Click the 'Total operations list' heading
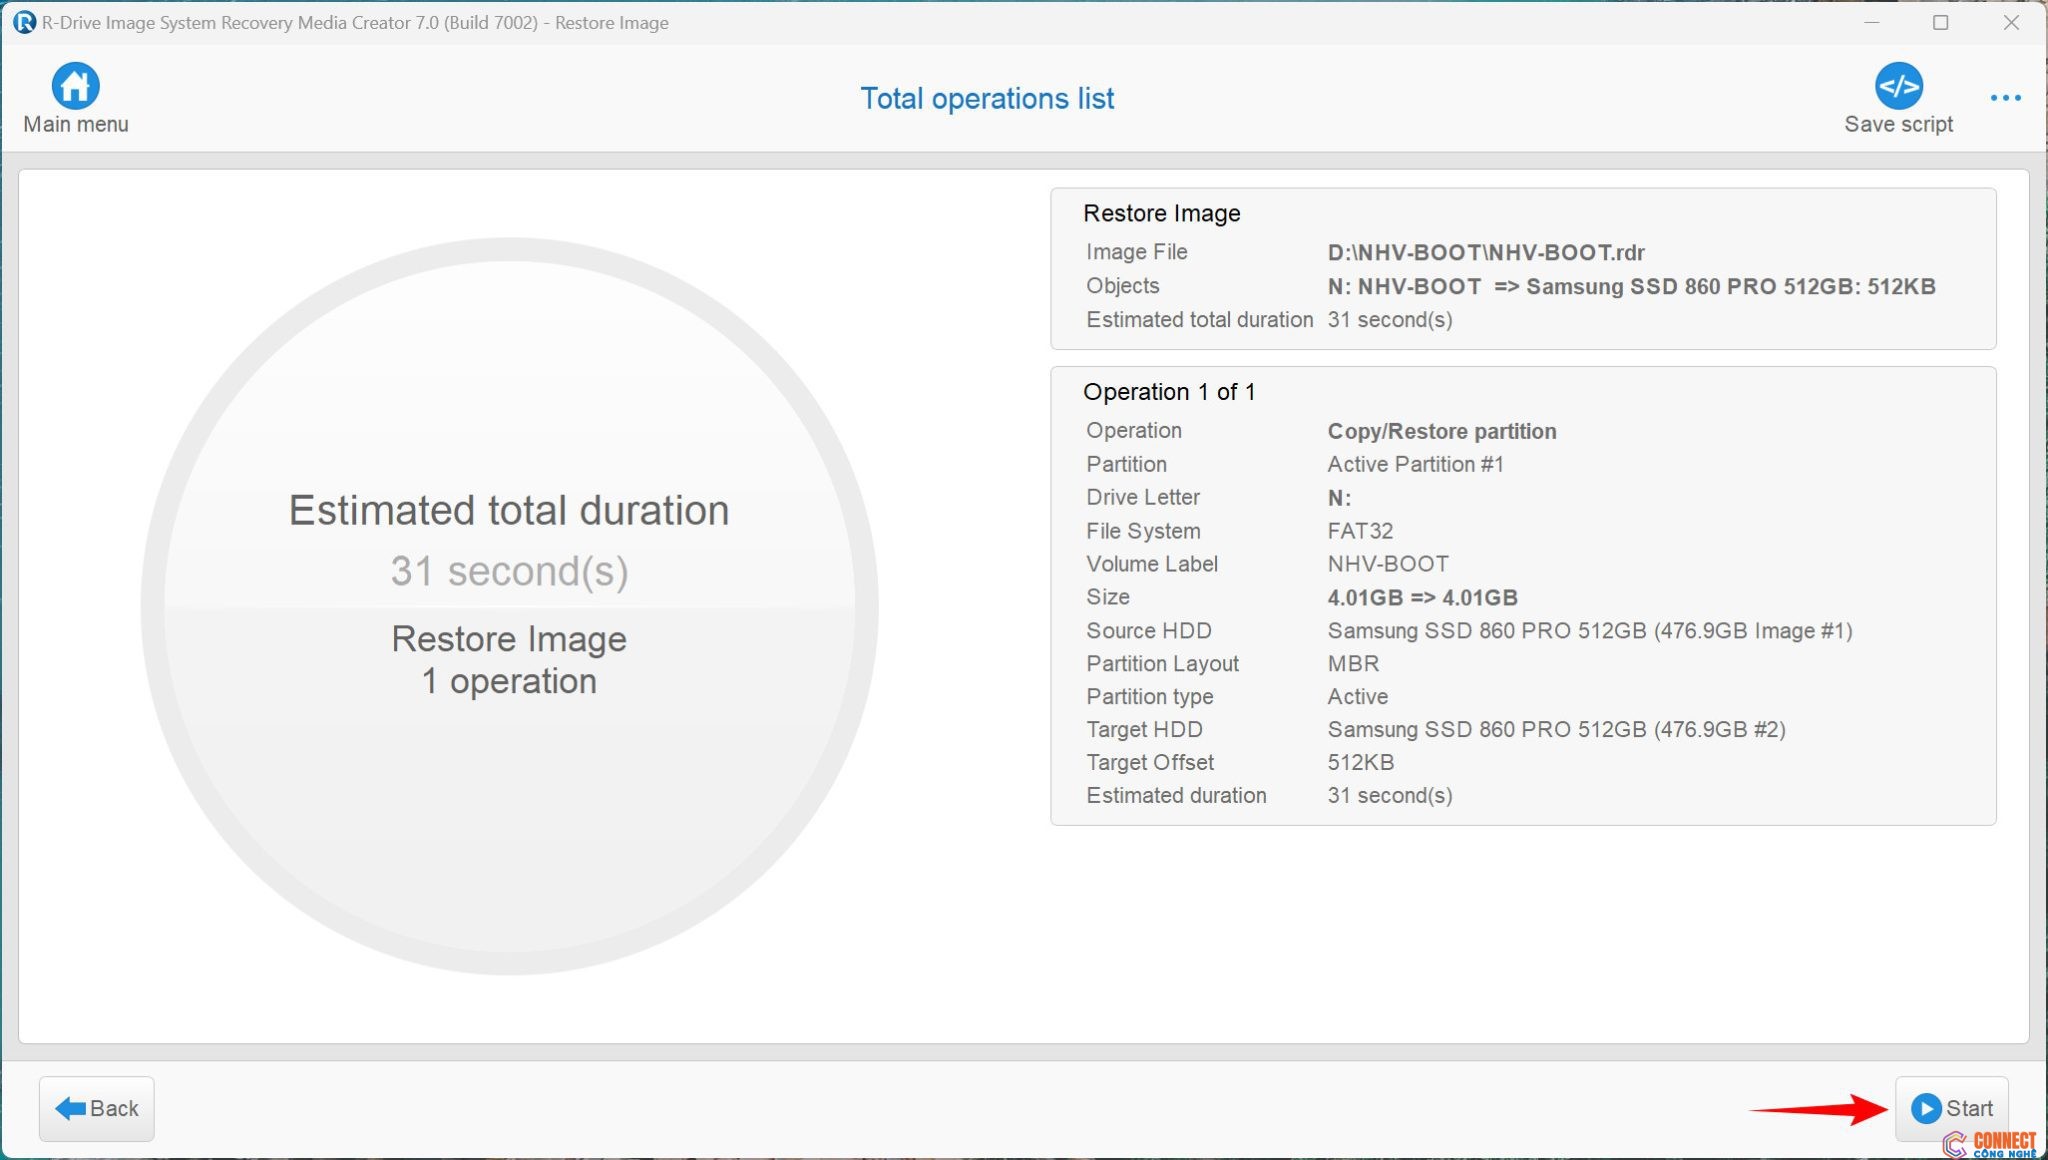This screenshot has width=2048, height=1160. 987,98
